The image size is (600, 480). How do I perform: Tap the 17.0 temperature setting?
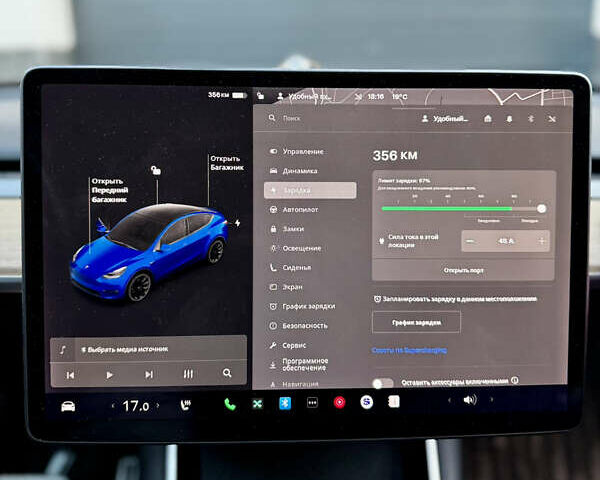point(136,406)
